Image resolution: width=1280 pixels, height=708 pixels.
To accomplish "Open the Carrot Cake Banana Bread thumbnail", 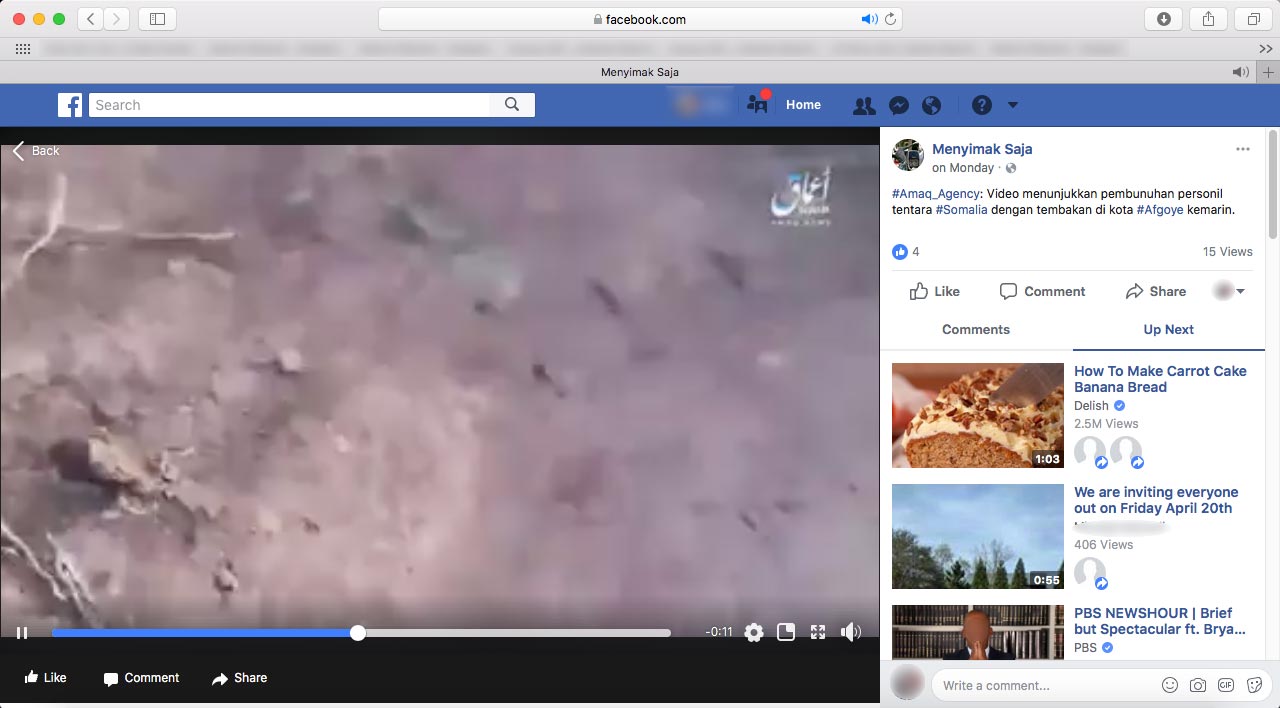I will pos(977,415).
